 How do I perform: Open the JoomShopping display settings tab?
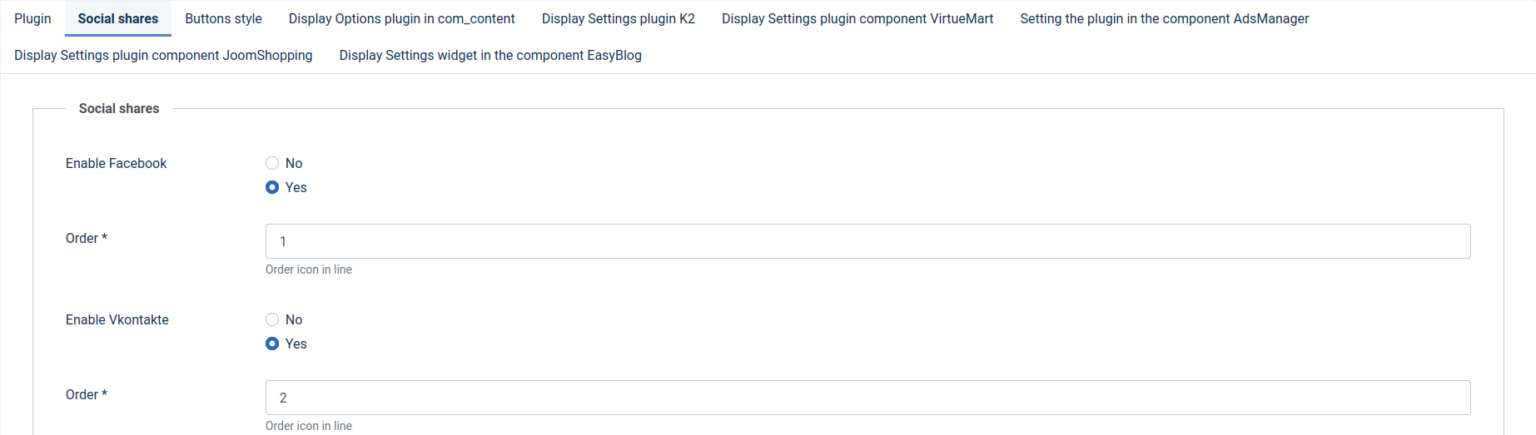point(163,56)
